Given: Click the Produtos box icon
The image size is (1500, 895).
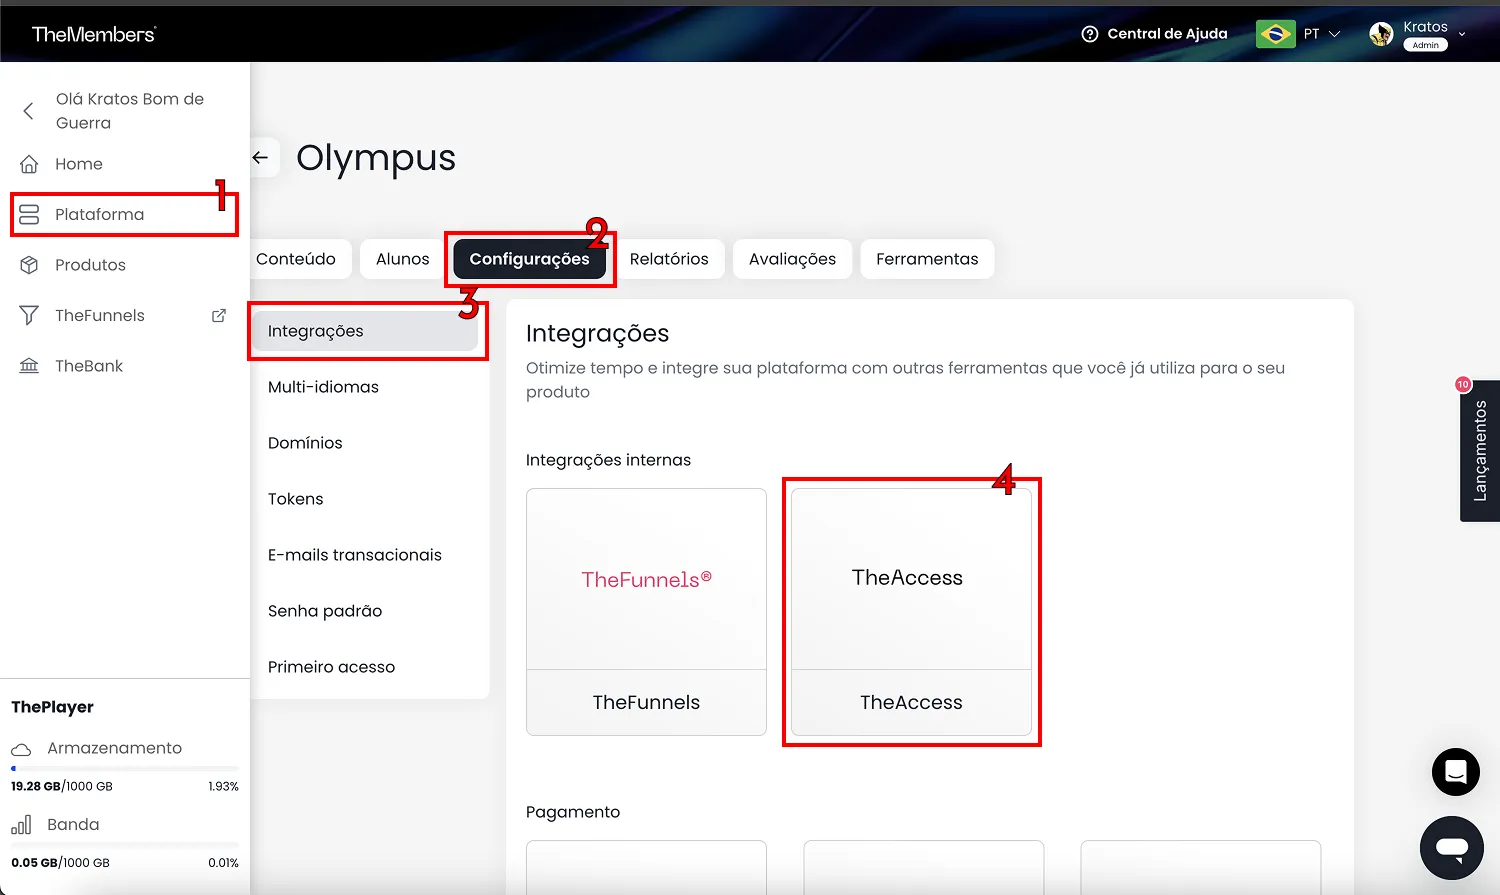Looking at the screenshot, I should click(29, 265).
